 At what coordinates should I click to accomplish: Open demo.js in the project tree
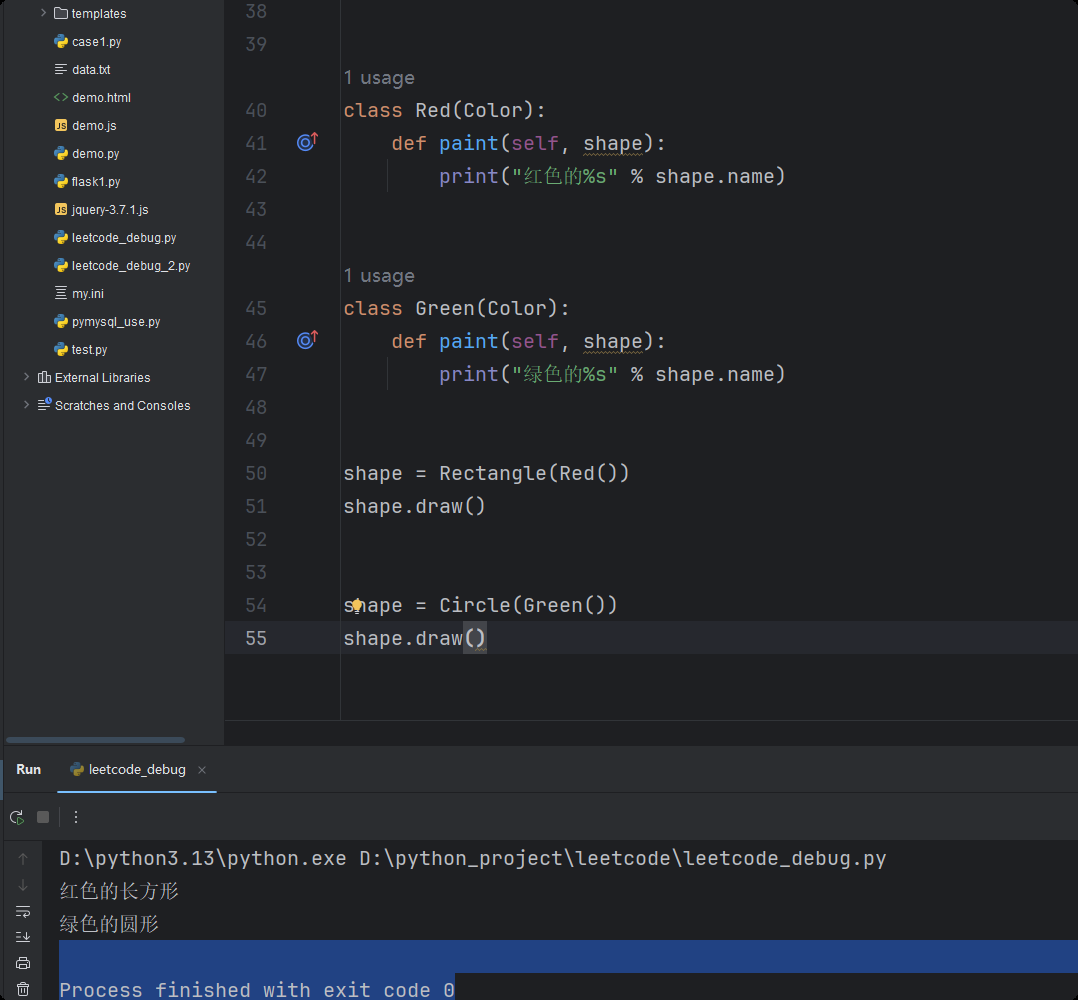point(85,126)
